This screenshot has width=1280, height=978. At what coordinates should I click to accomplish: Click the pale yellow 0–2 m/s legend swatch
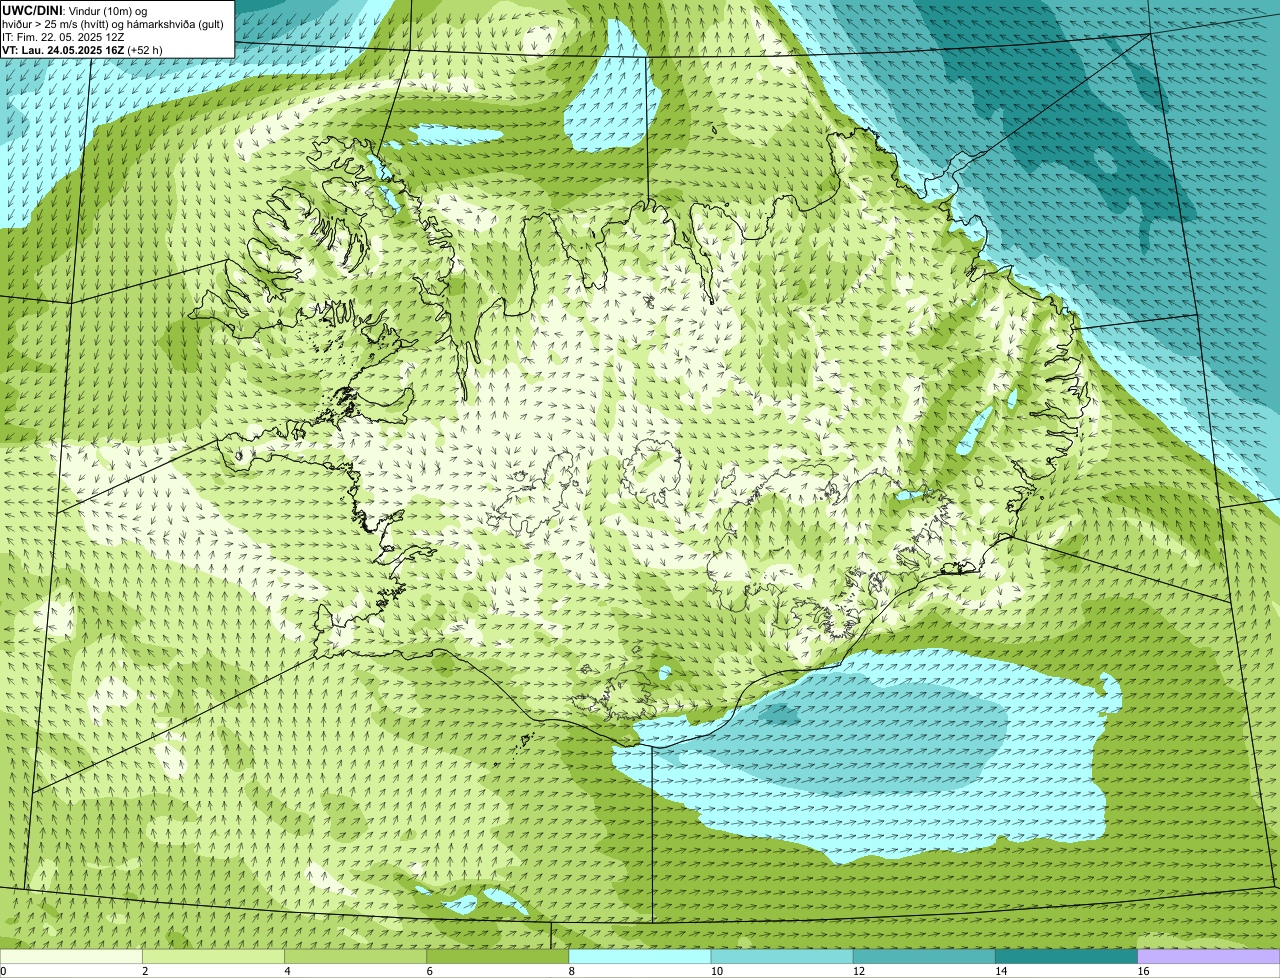click(71, 957)
